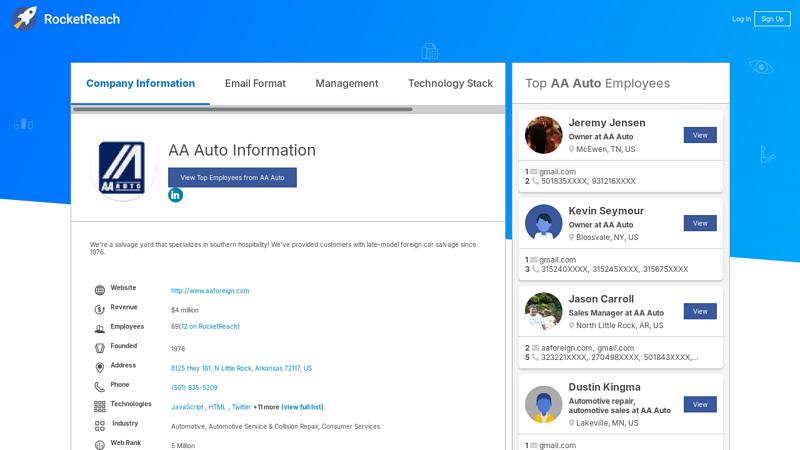Viewport: 800px width, 450px height.
Task: Click the JavaScript technology link
Action: tap(187, 407)
